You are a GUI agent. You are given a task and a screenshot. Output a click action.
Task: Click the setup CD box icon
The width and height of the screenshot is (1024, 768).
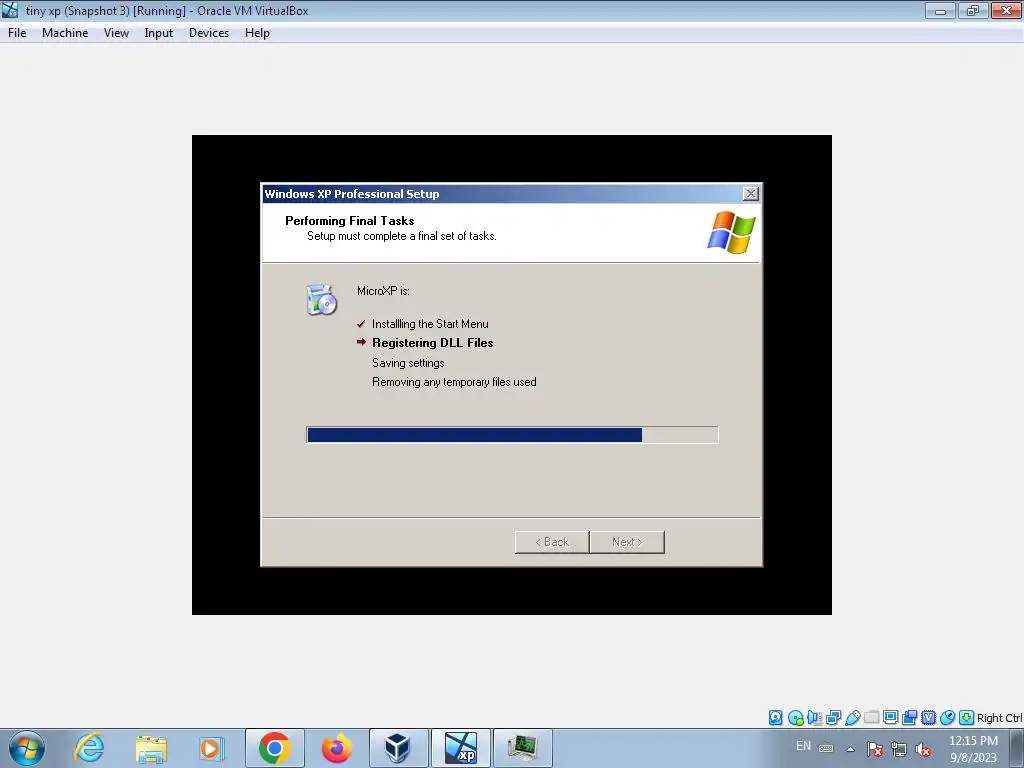point(321,300)
